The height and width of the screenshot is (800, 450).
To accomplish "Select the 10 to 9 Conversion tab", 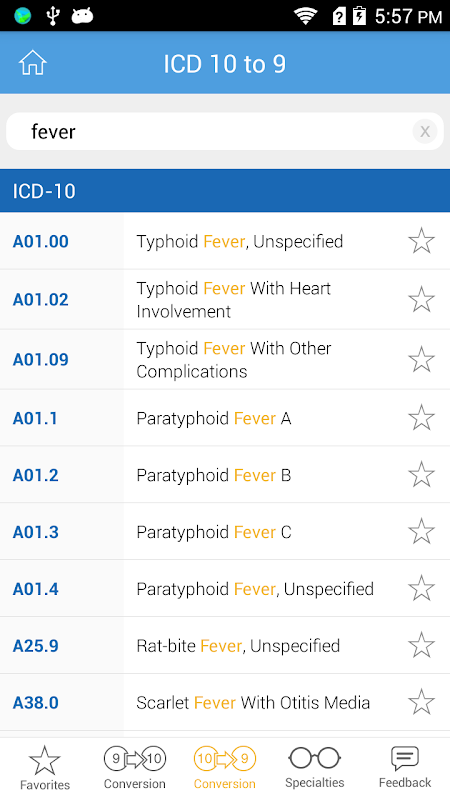I will pos(224,768).
